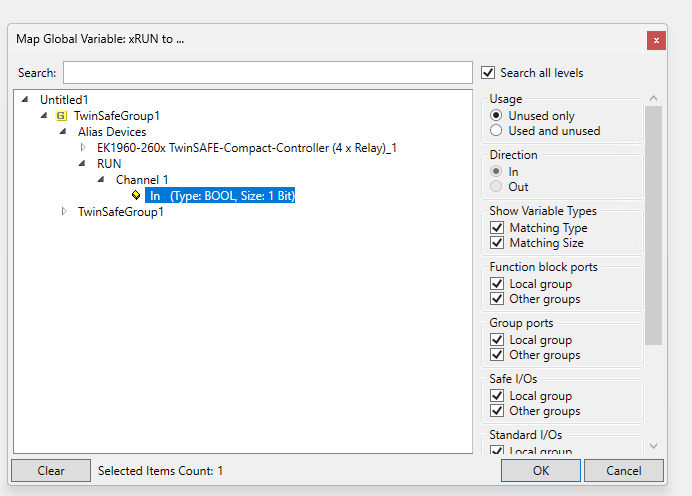This screenshot has height=496, width=692.
Task: Toggle the Matching Size checkbox
Action: (x=497, y=243)
